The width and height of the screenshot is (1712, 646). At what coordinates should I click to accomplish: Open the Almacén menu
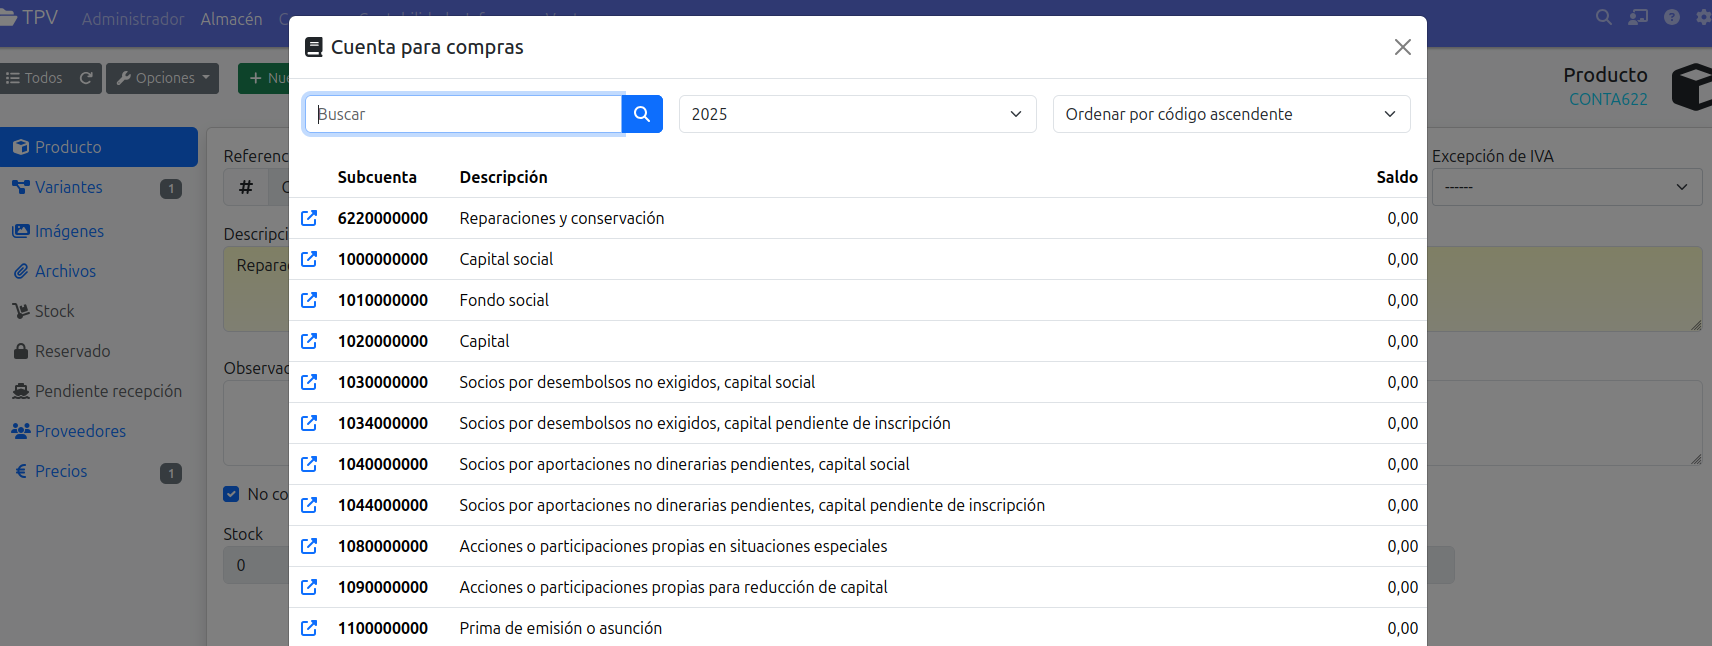tap(231, 19)
